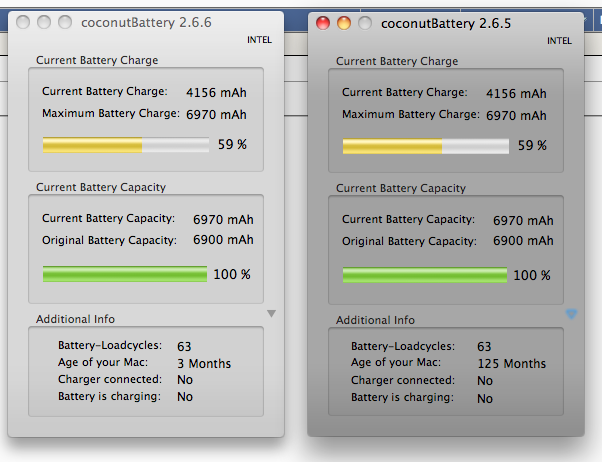Click 6900 mAh original capacity in 2.6.6

pyautogui.click(x=223, y=240)
